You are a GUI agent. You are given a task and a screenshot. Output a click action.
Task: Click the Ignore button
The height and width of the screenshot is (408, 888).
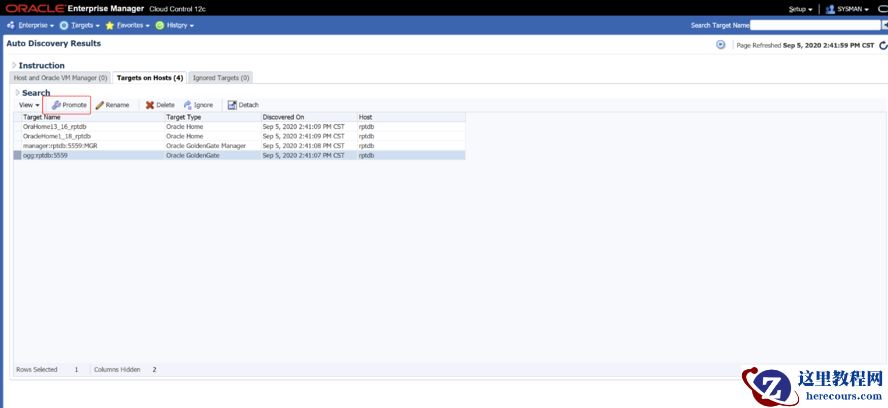coord(198,105)
